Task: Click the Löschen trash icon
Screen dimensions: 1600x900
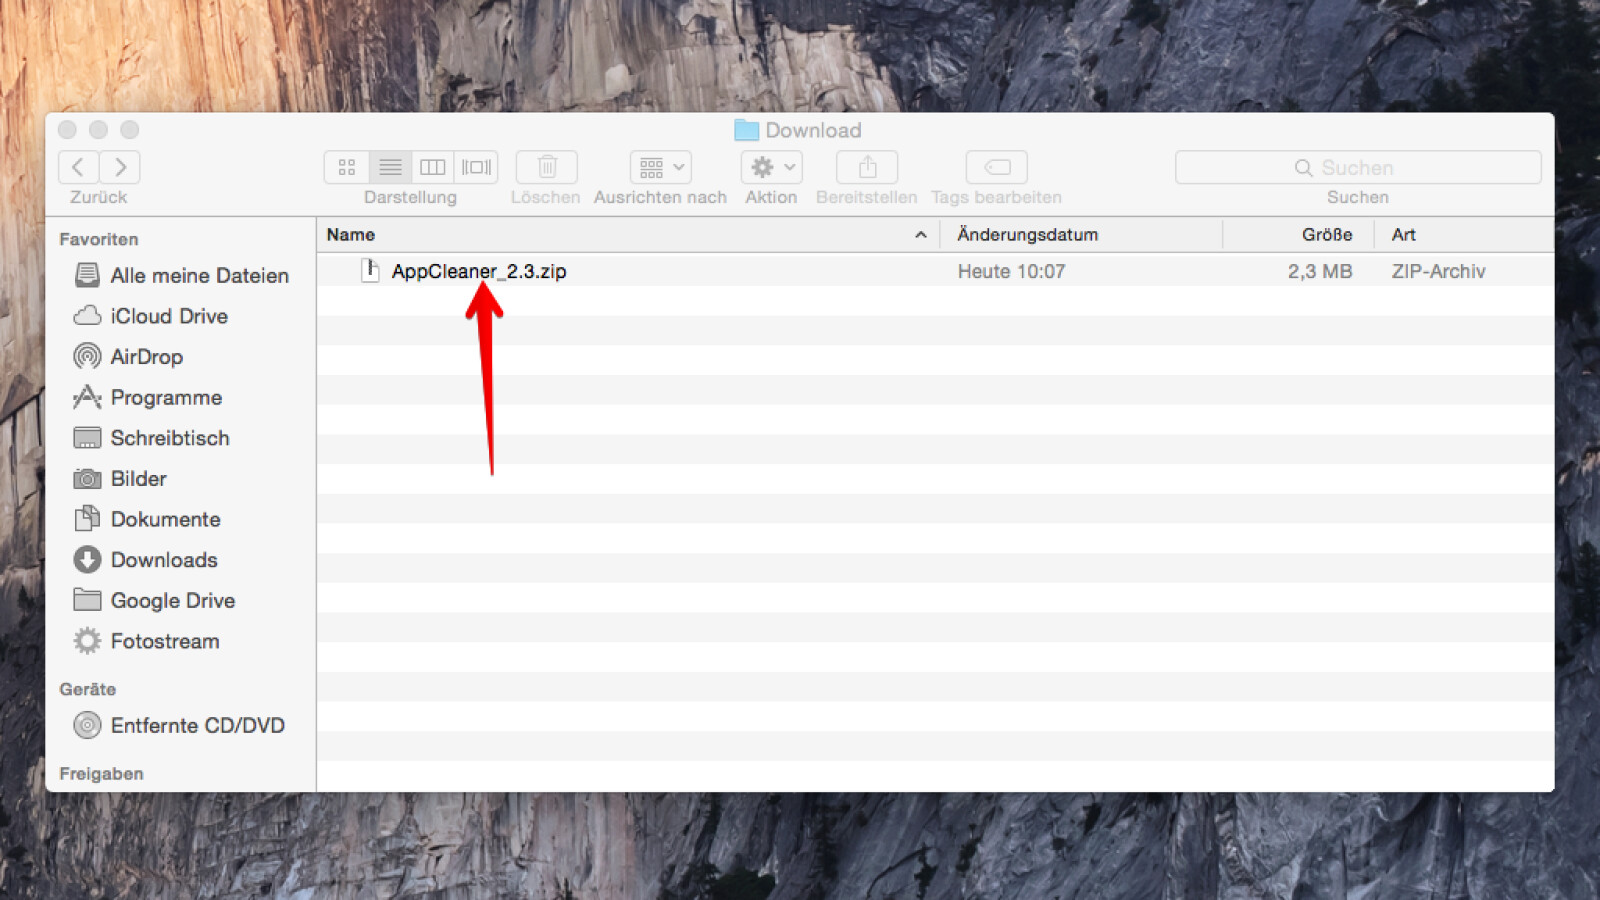Action: 545,167
